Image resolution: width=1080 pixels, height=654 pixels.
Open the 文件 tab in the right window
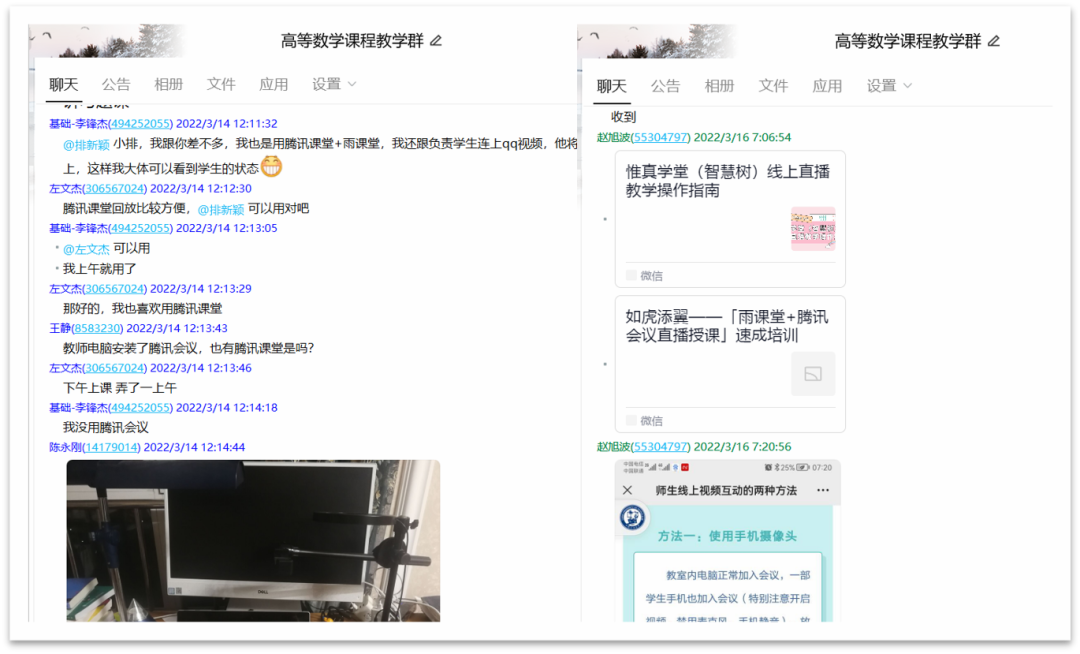[773, 86]
